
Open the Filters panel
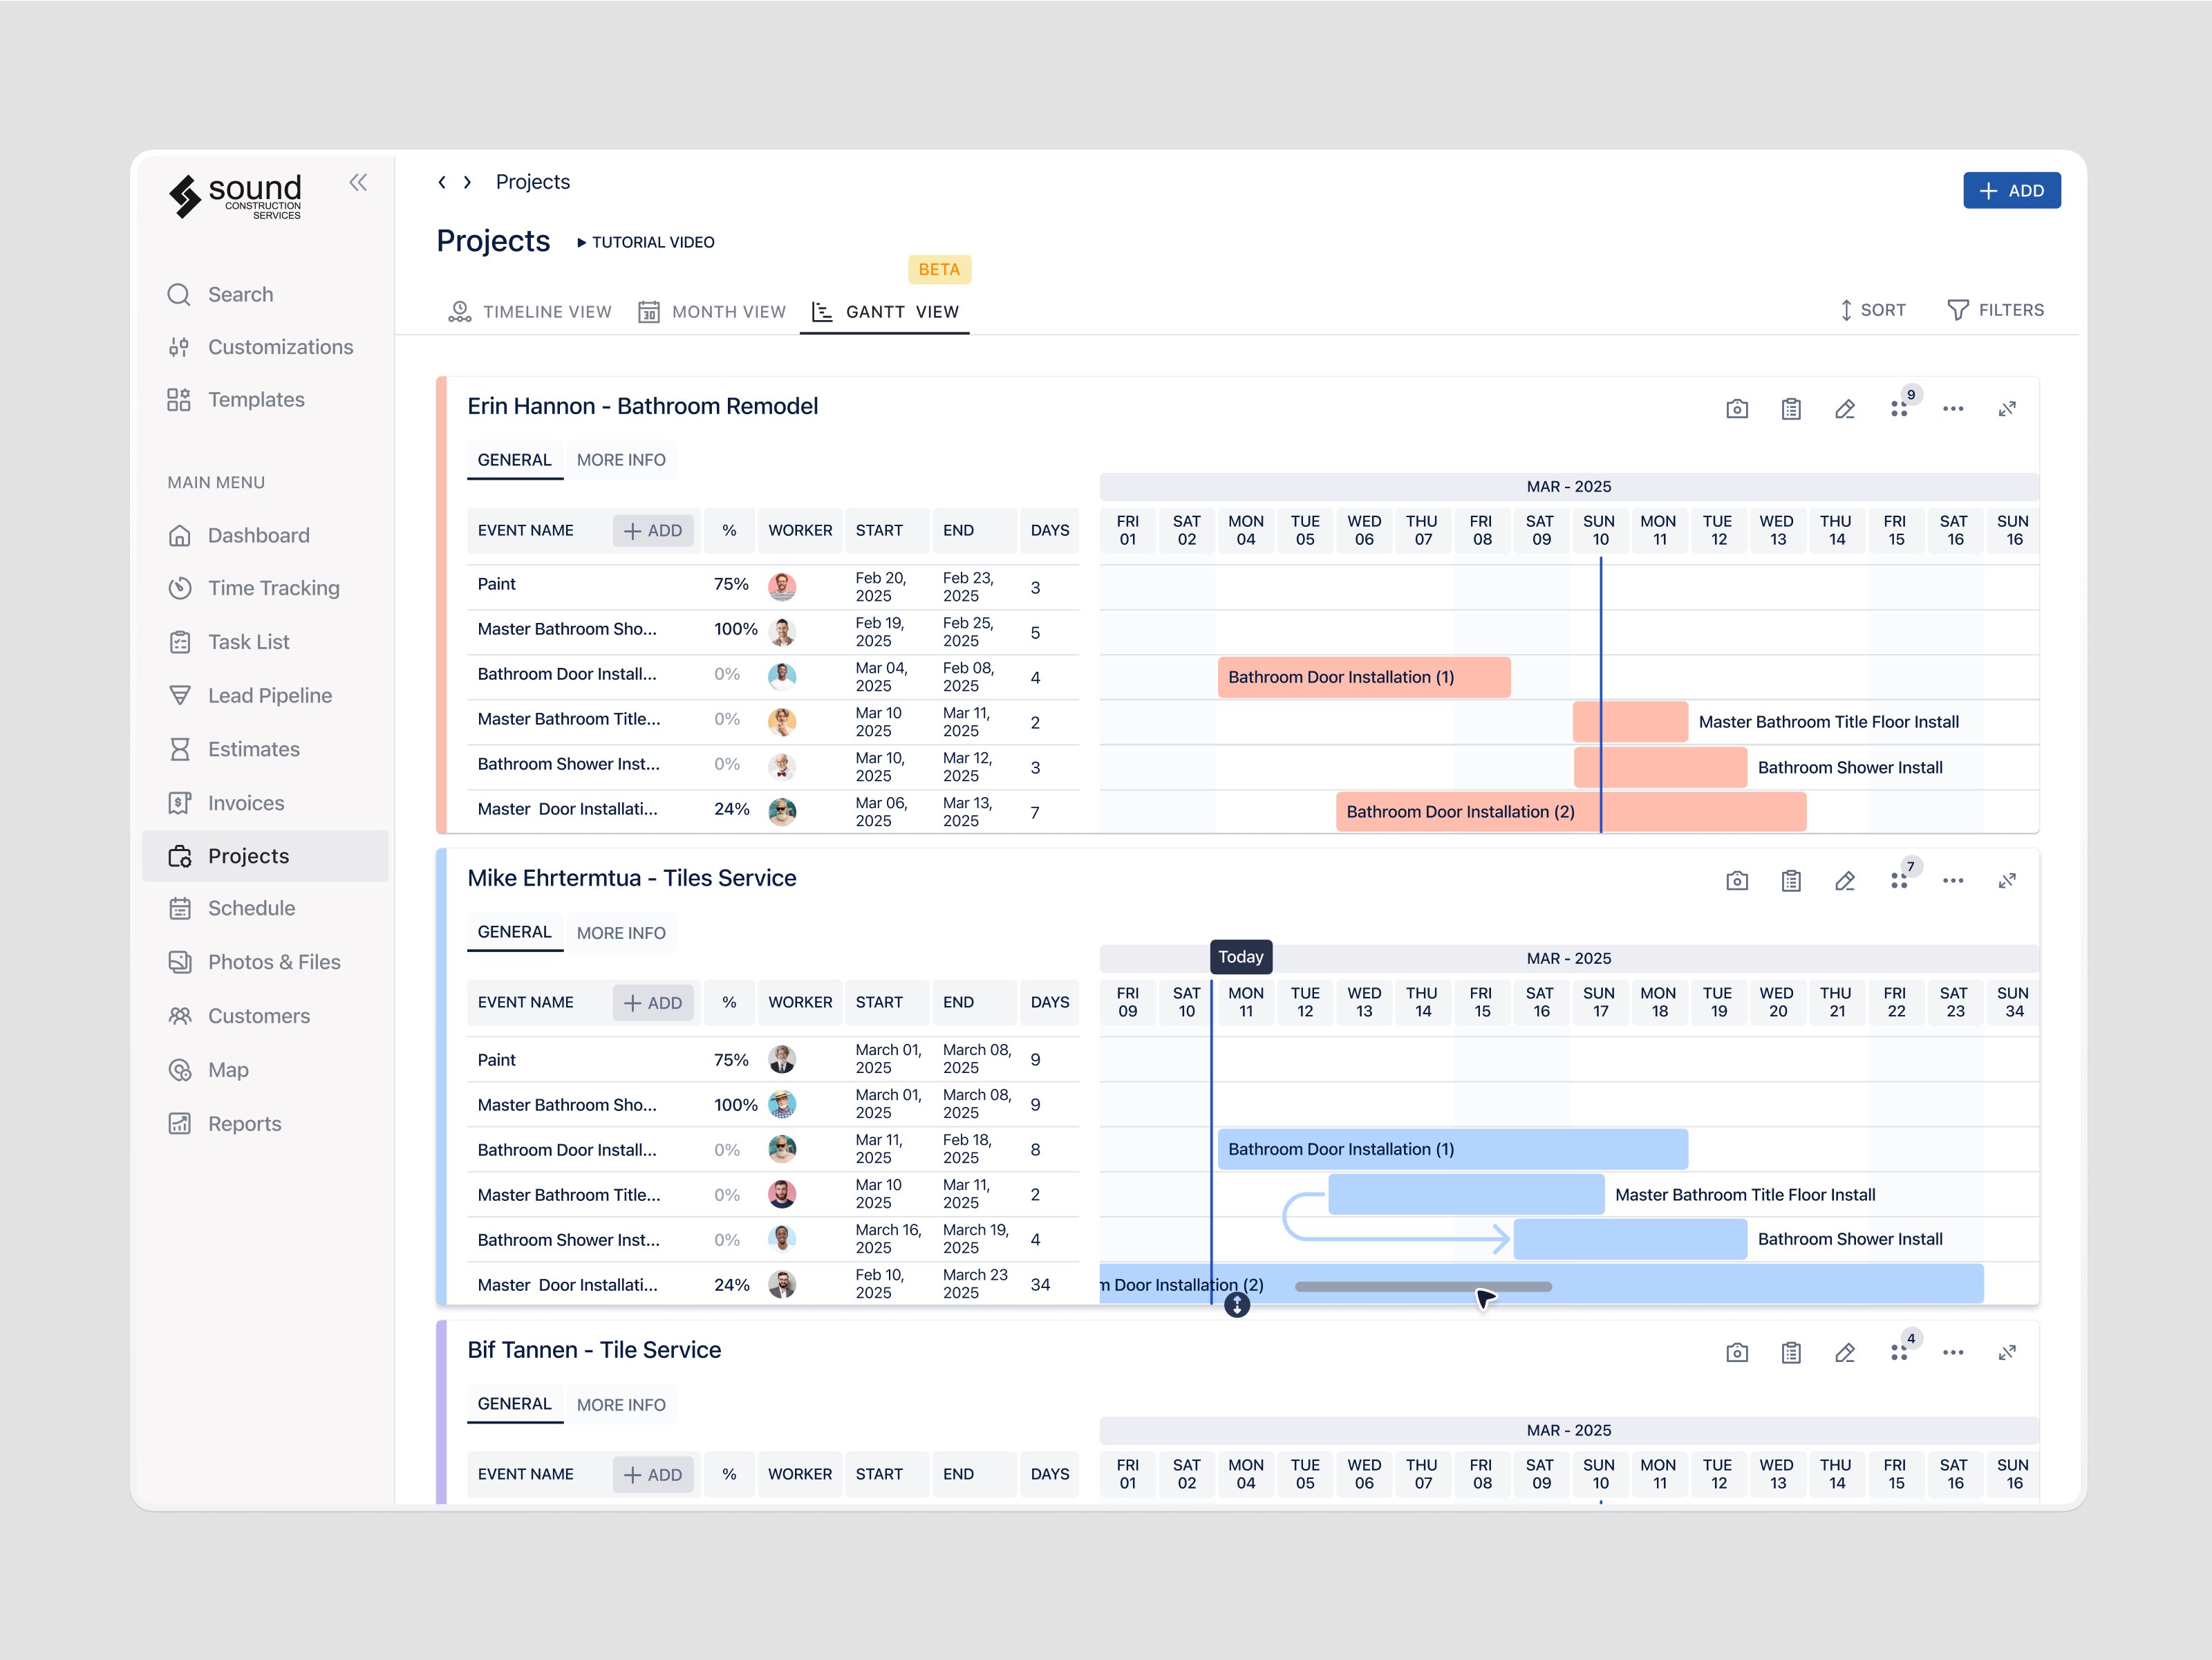pos(1995,310)
